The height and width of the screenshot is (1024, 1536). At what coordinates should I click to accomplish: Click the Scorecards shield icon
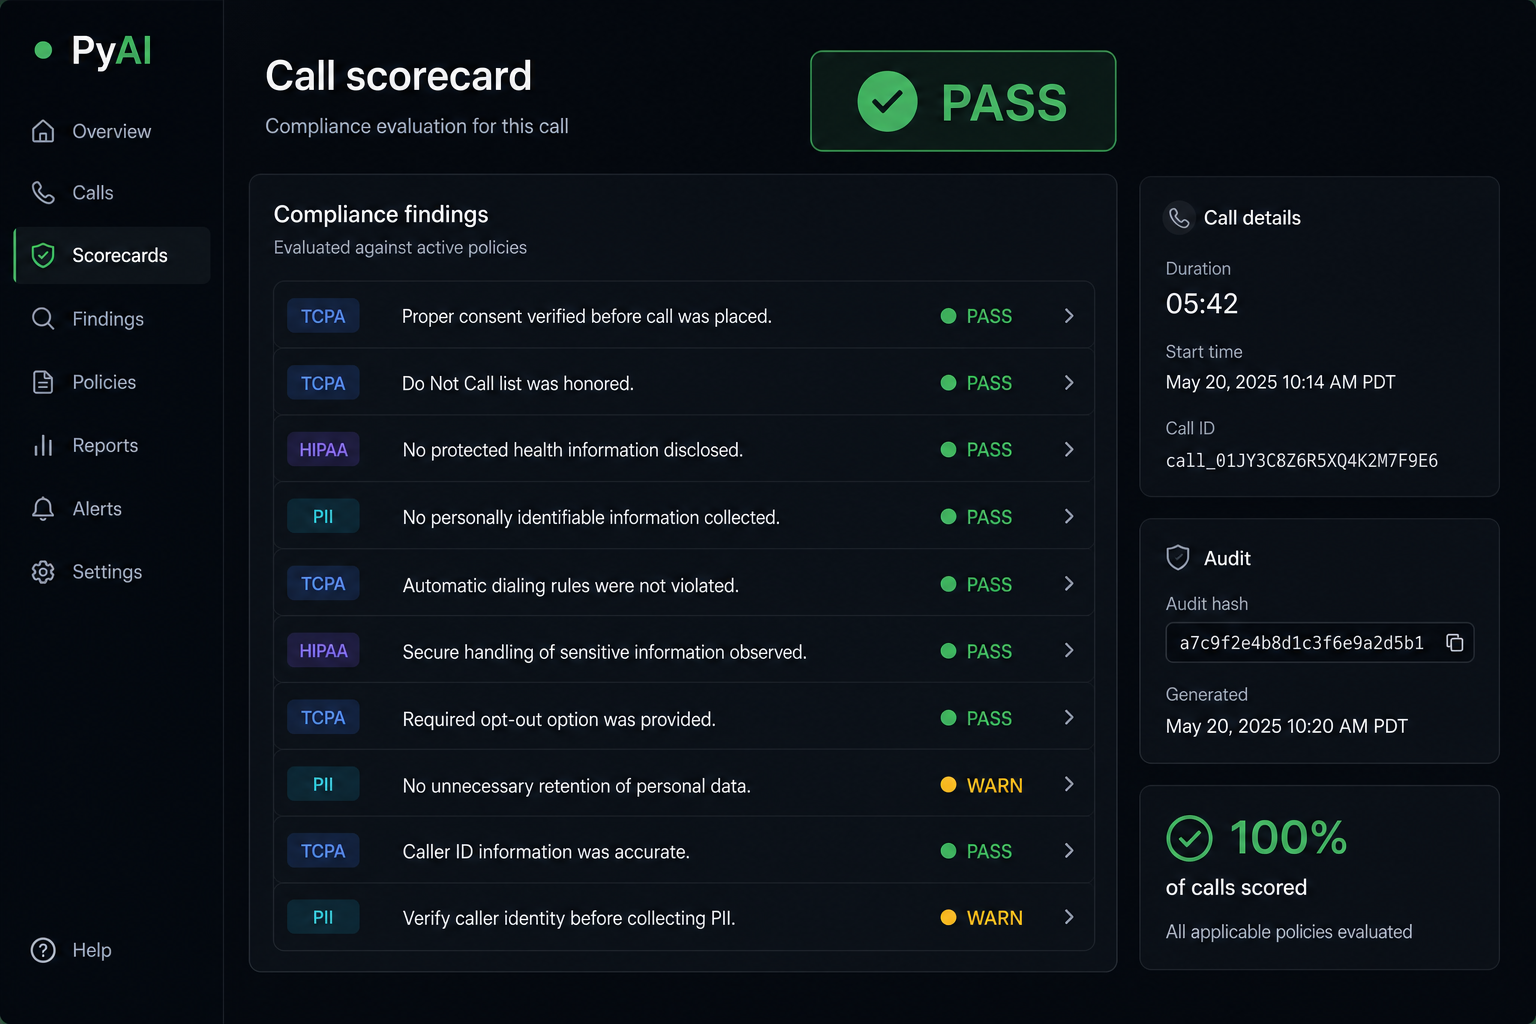43,255
